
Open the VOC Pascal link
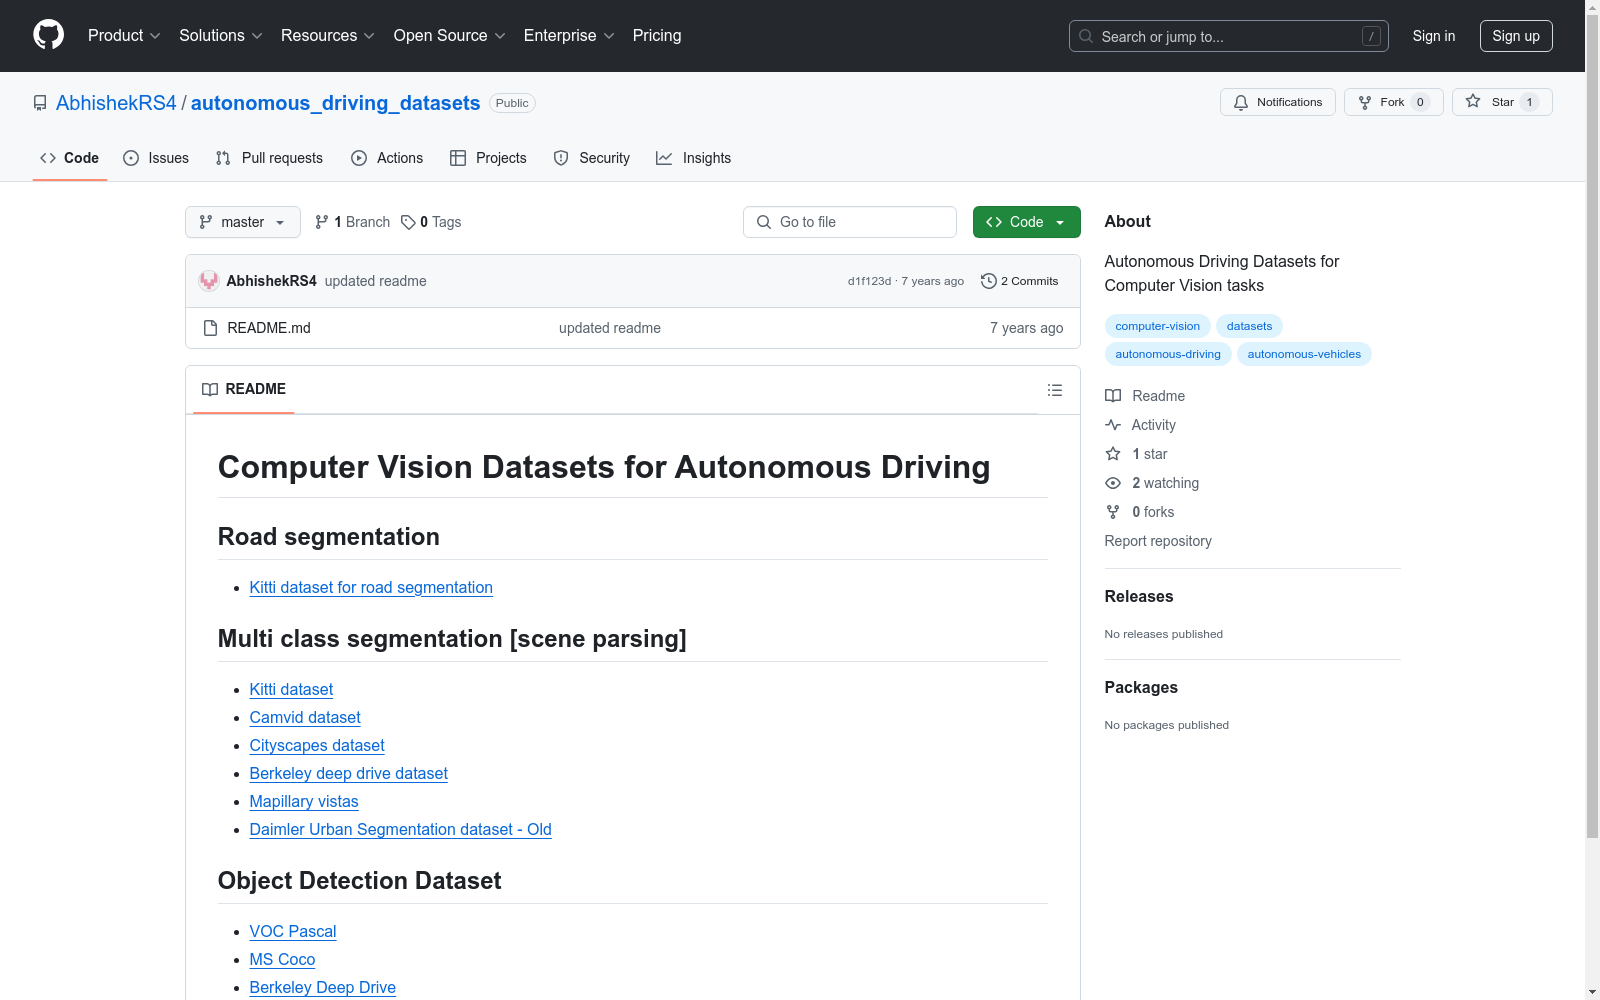pyautogui.click(x=293, y=932)
